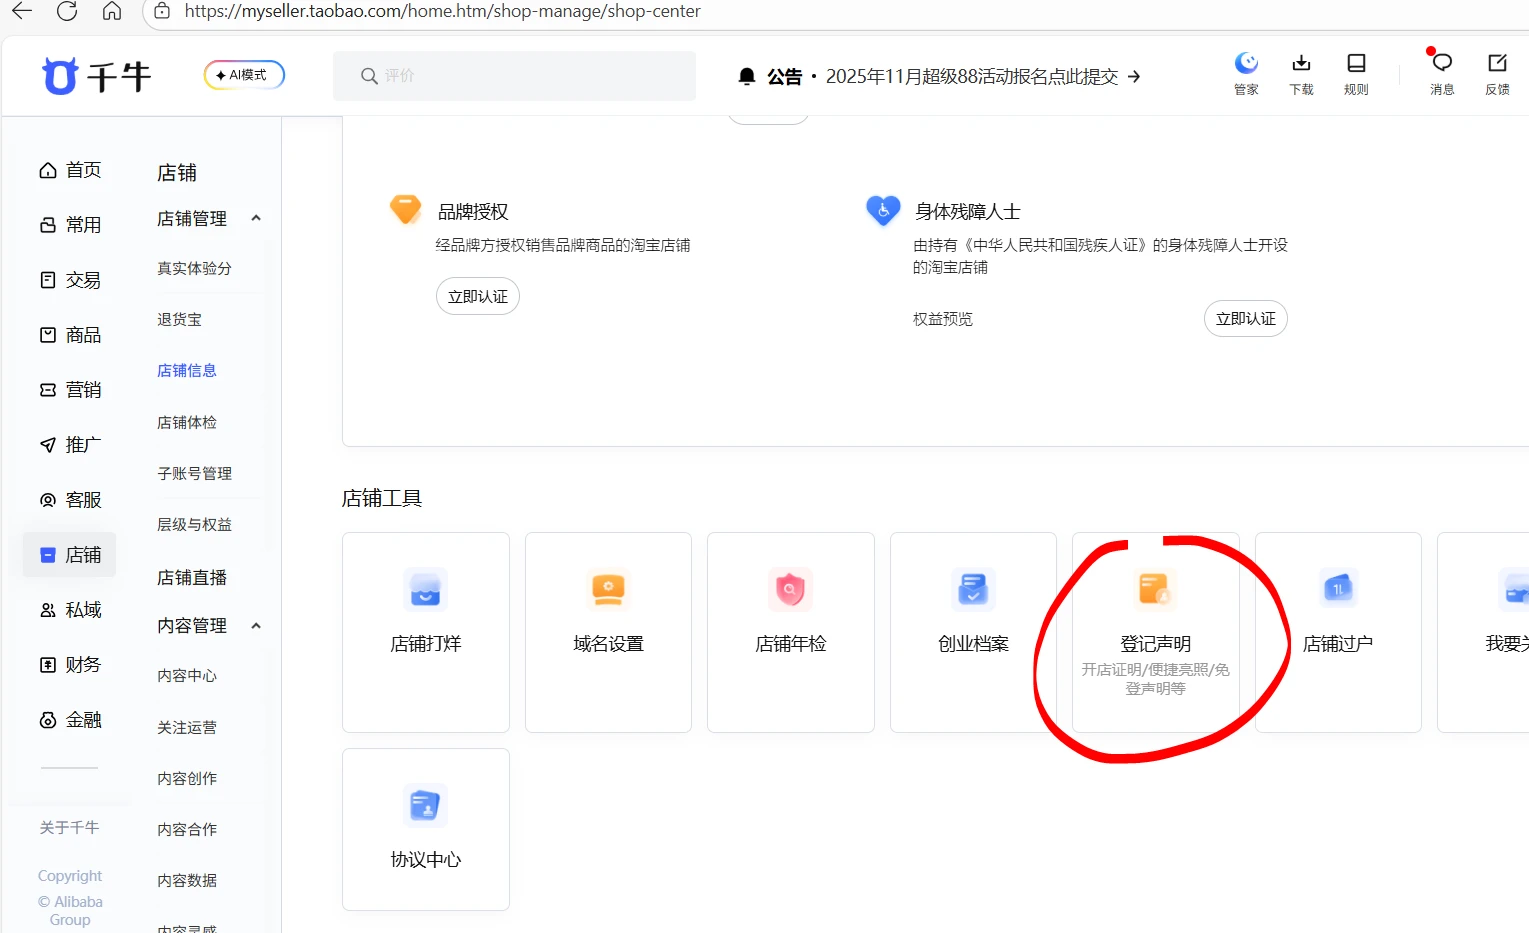Click 立即认证 for 身体残障人士
The image size is (1529, 933).
coord(1245,318)
